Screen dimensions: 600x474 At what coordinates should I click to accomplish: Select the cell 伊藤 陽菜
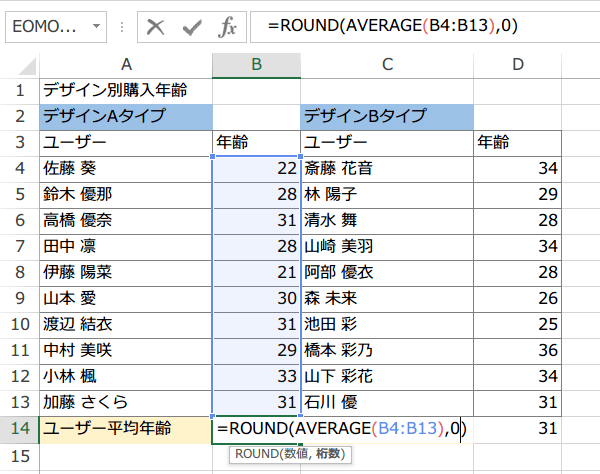pyautogui.click(x=126, y=273)
